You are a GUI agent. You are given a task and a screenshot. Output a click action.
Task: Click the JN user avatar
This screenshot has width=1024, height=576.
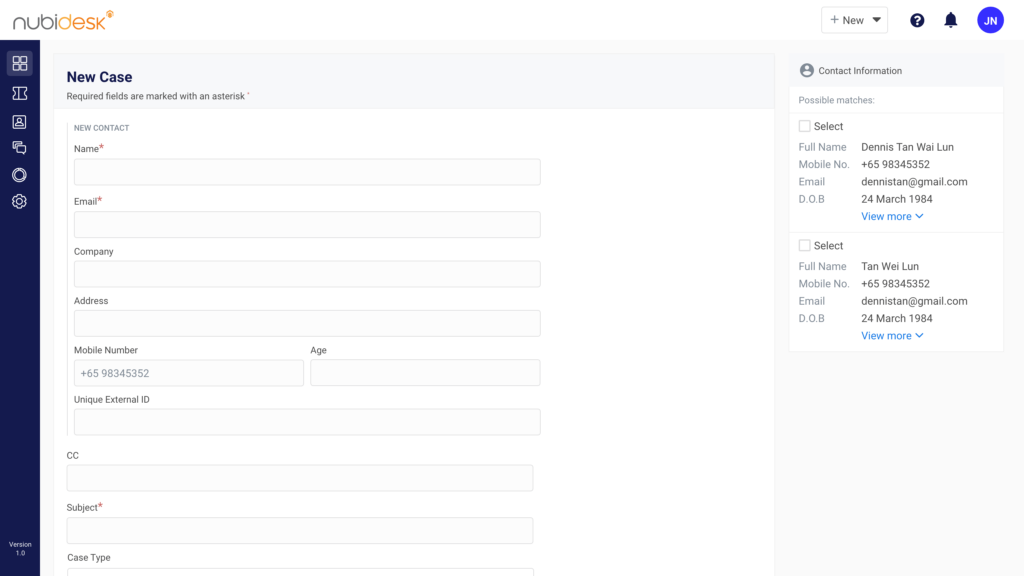(x=990, y=20)
